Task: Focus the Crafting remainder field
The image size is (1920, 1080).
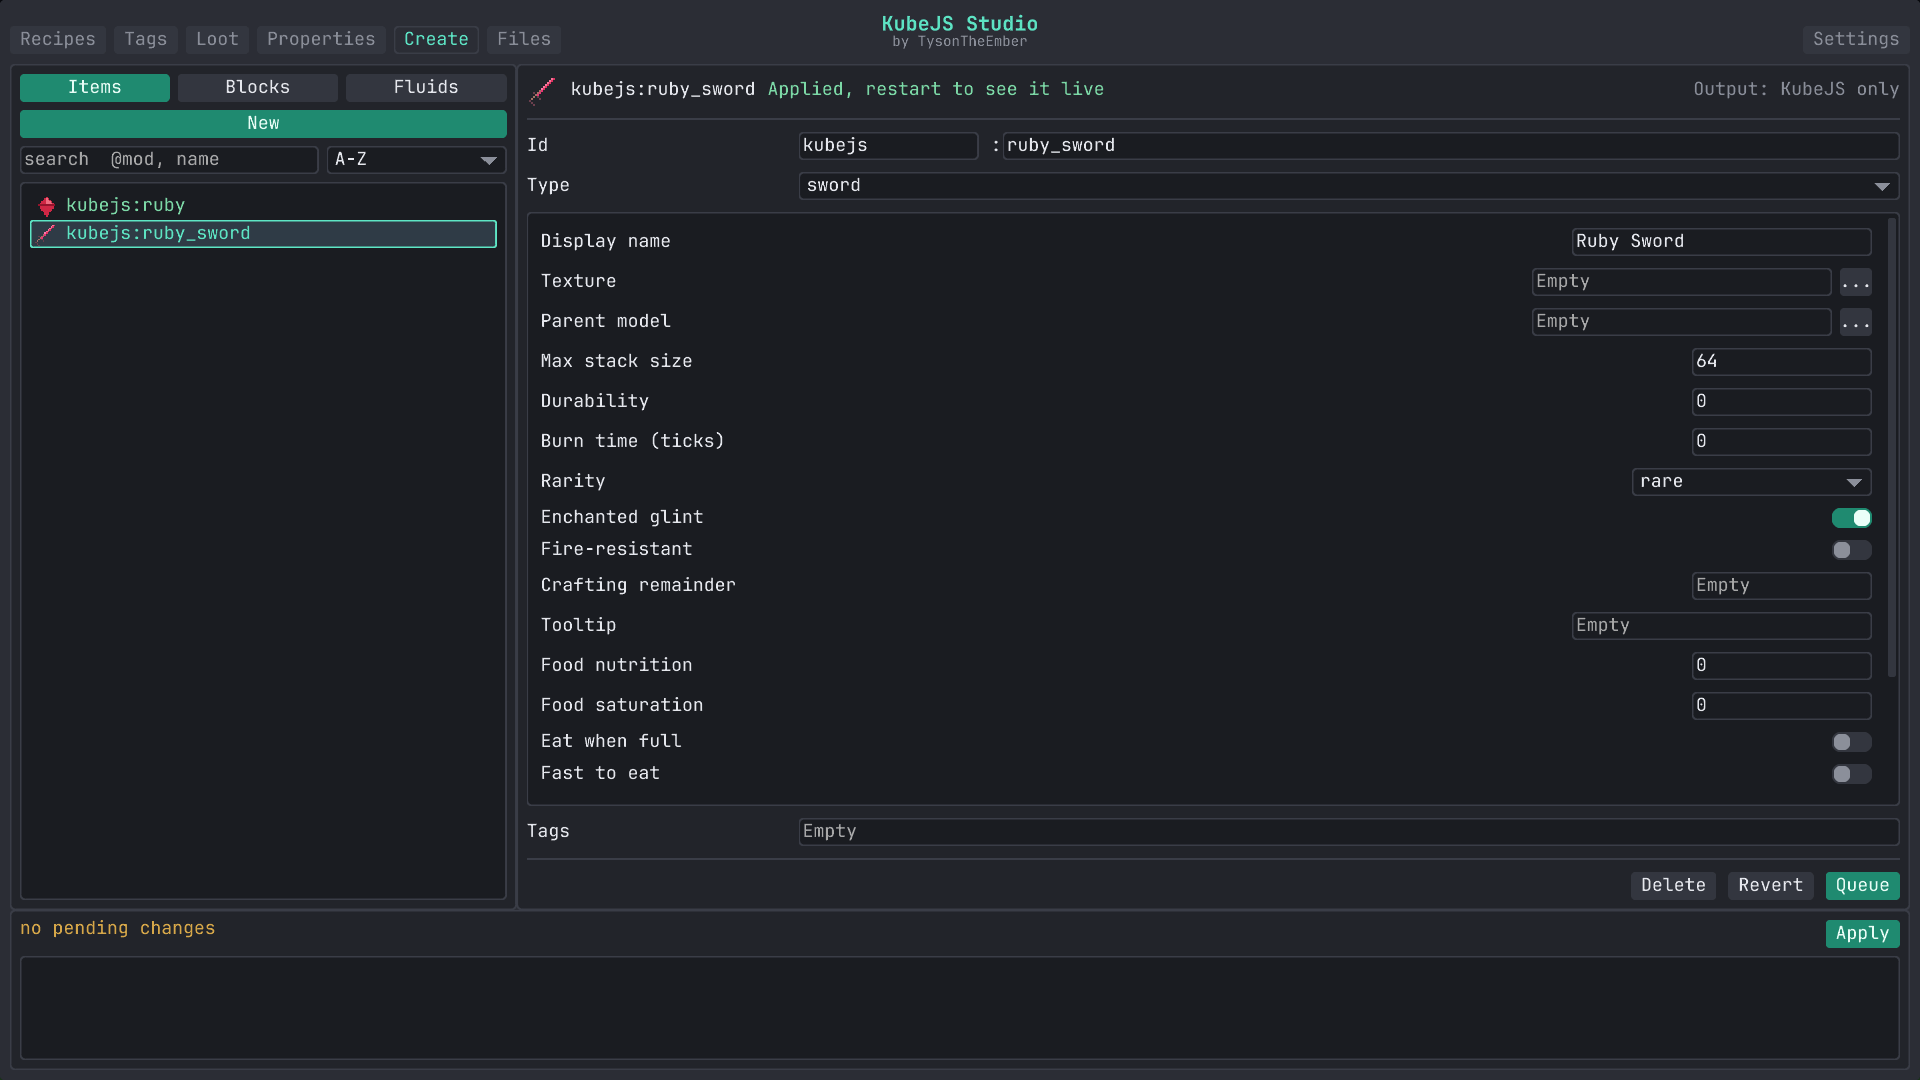Action: 1781,586
